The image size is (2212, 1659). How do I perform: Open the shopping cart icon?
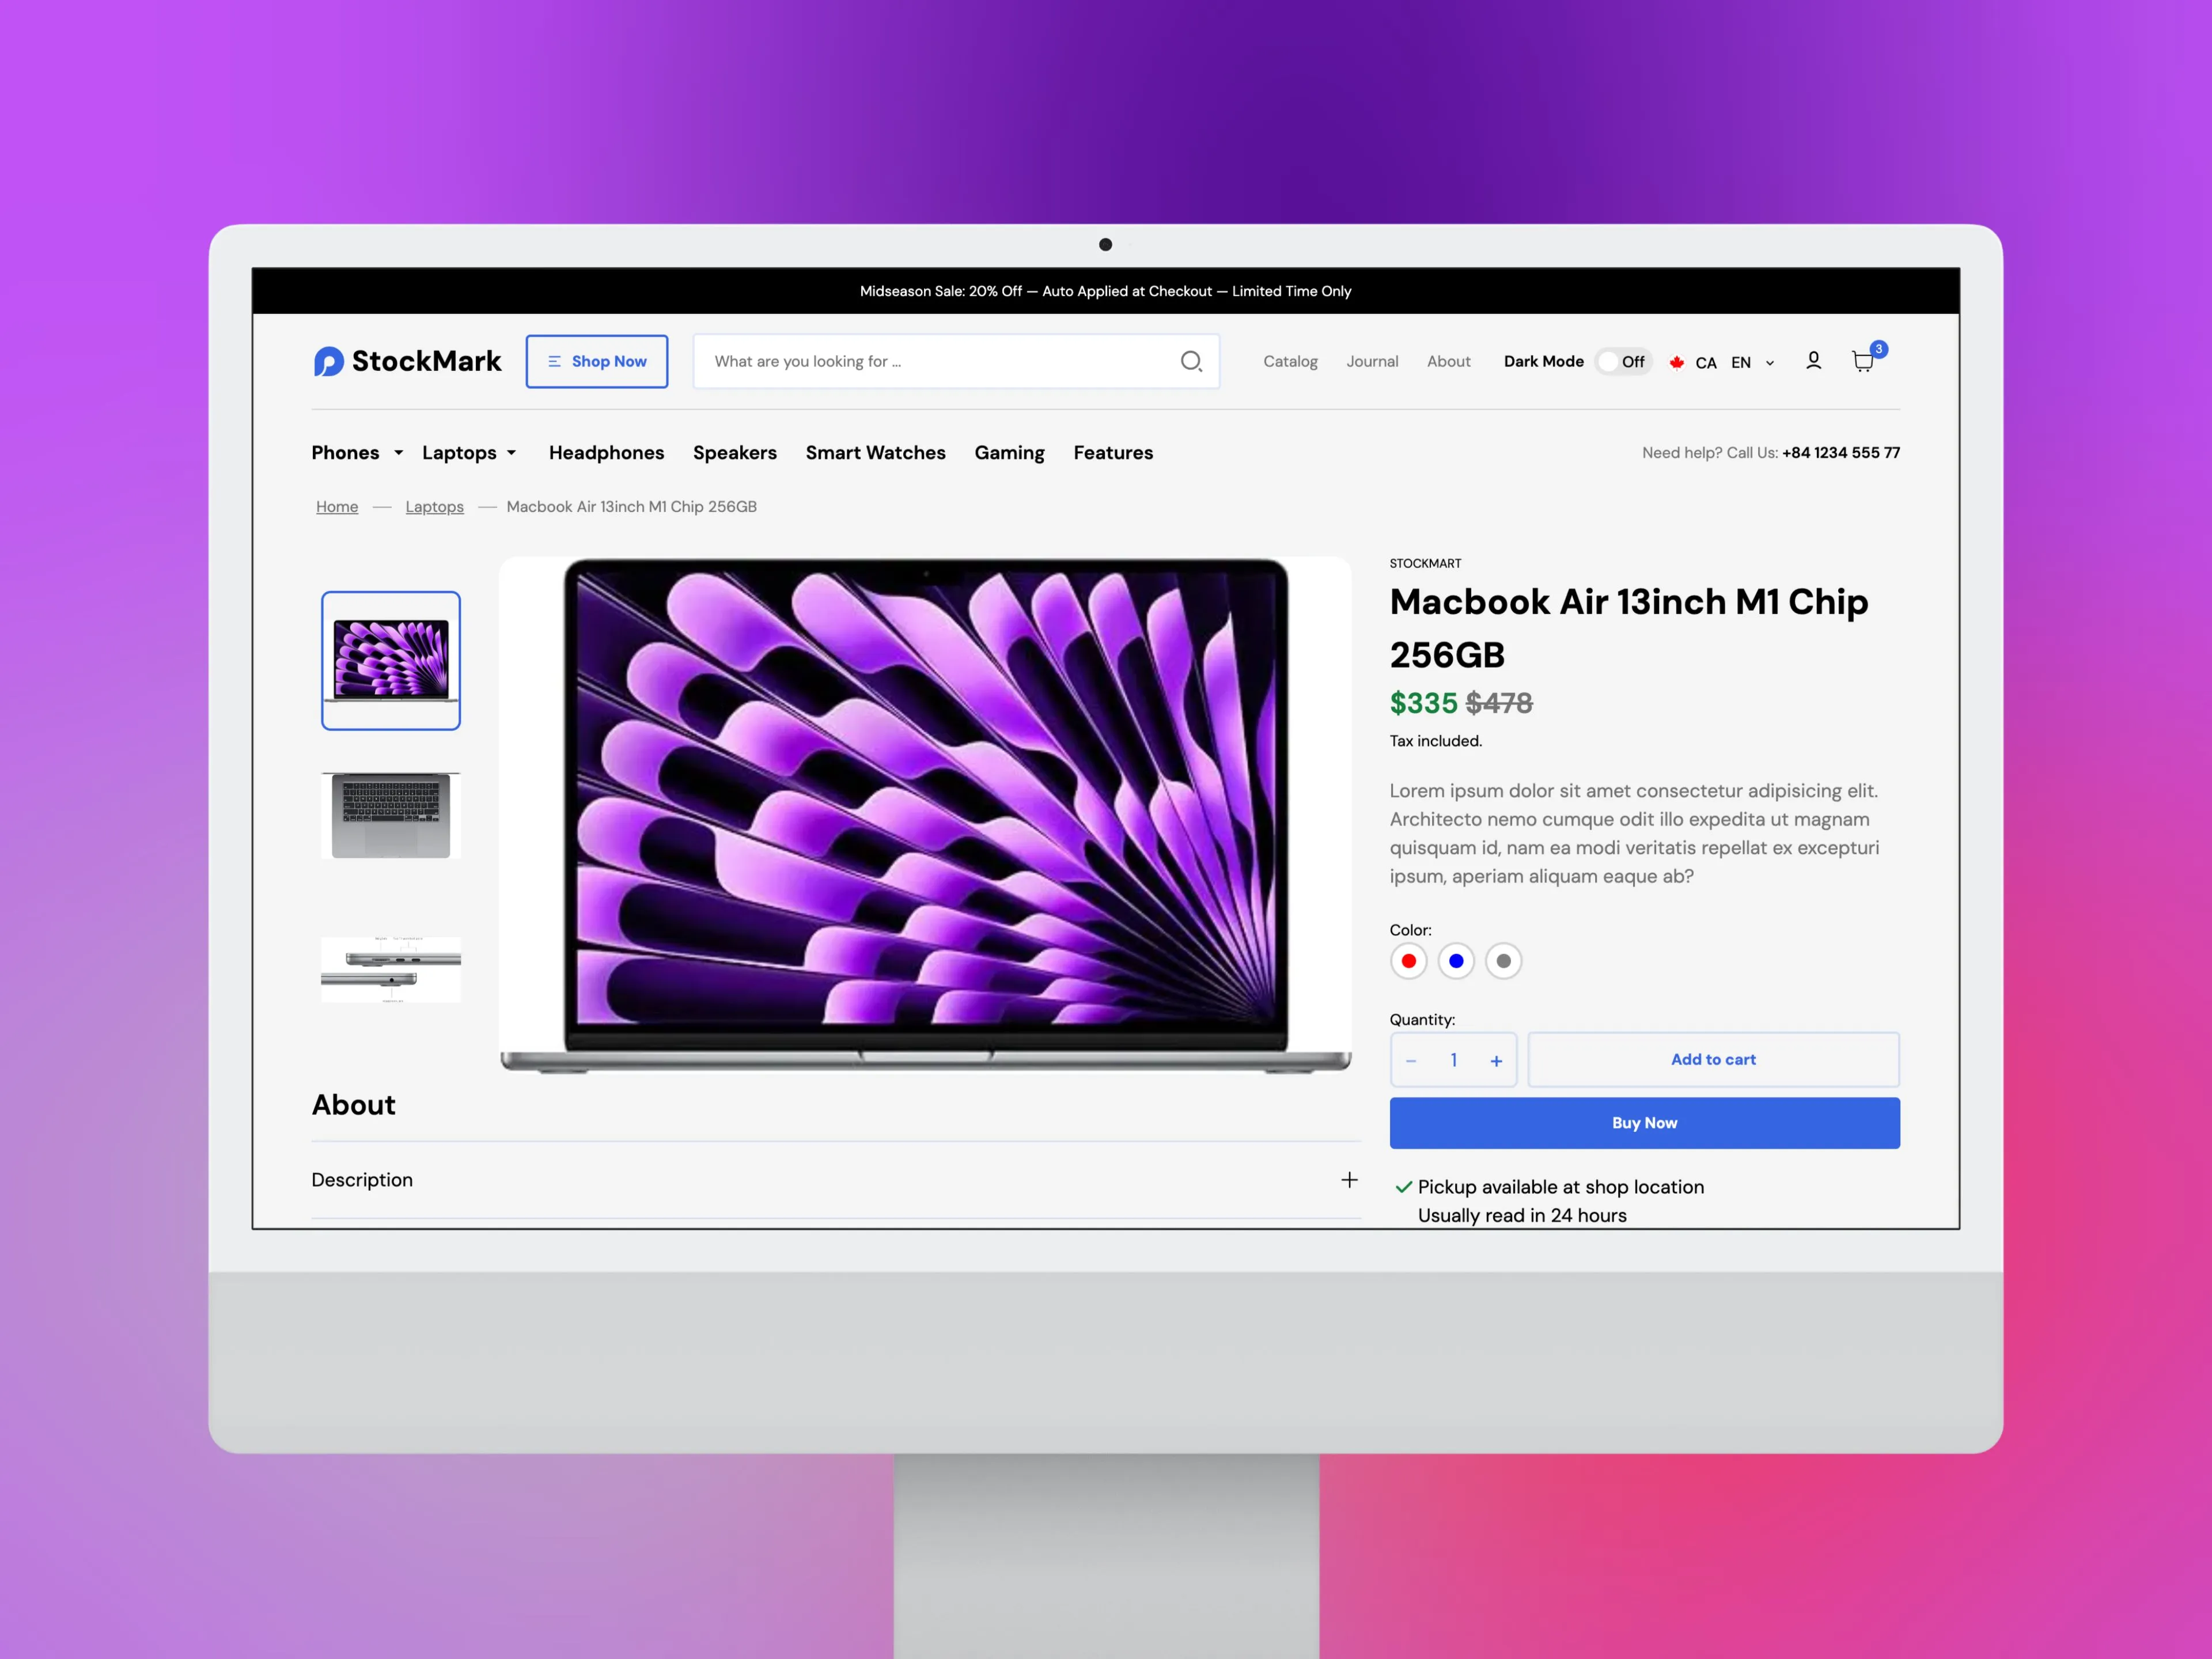(x=1863, y=361)
